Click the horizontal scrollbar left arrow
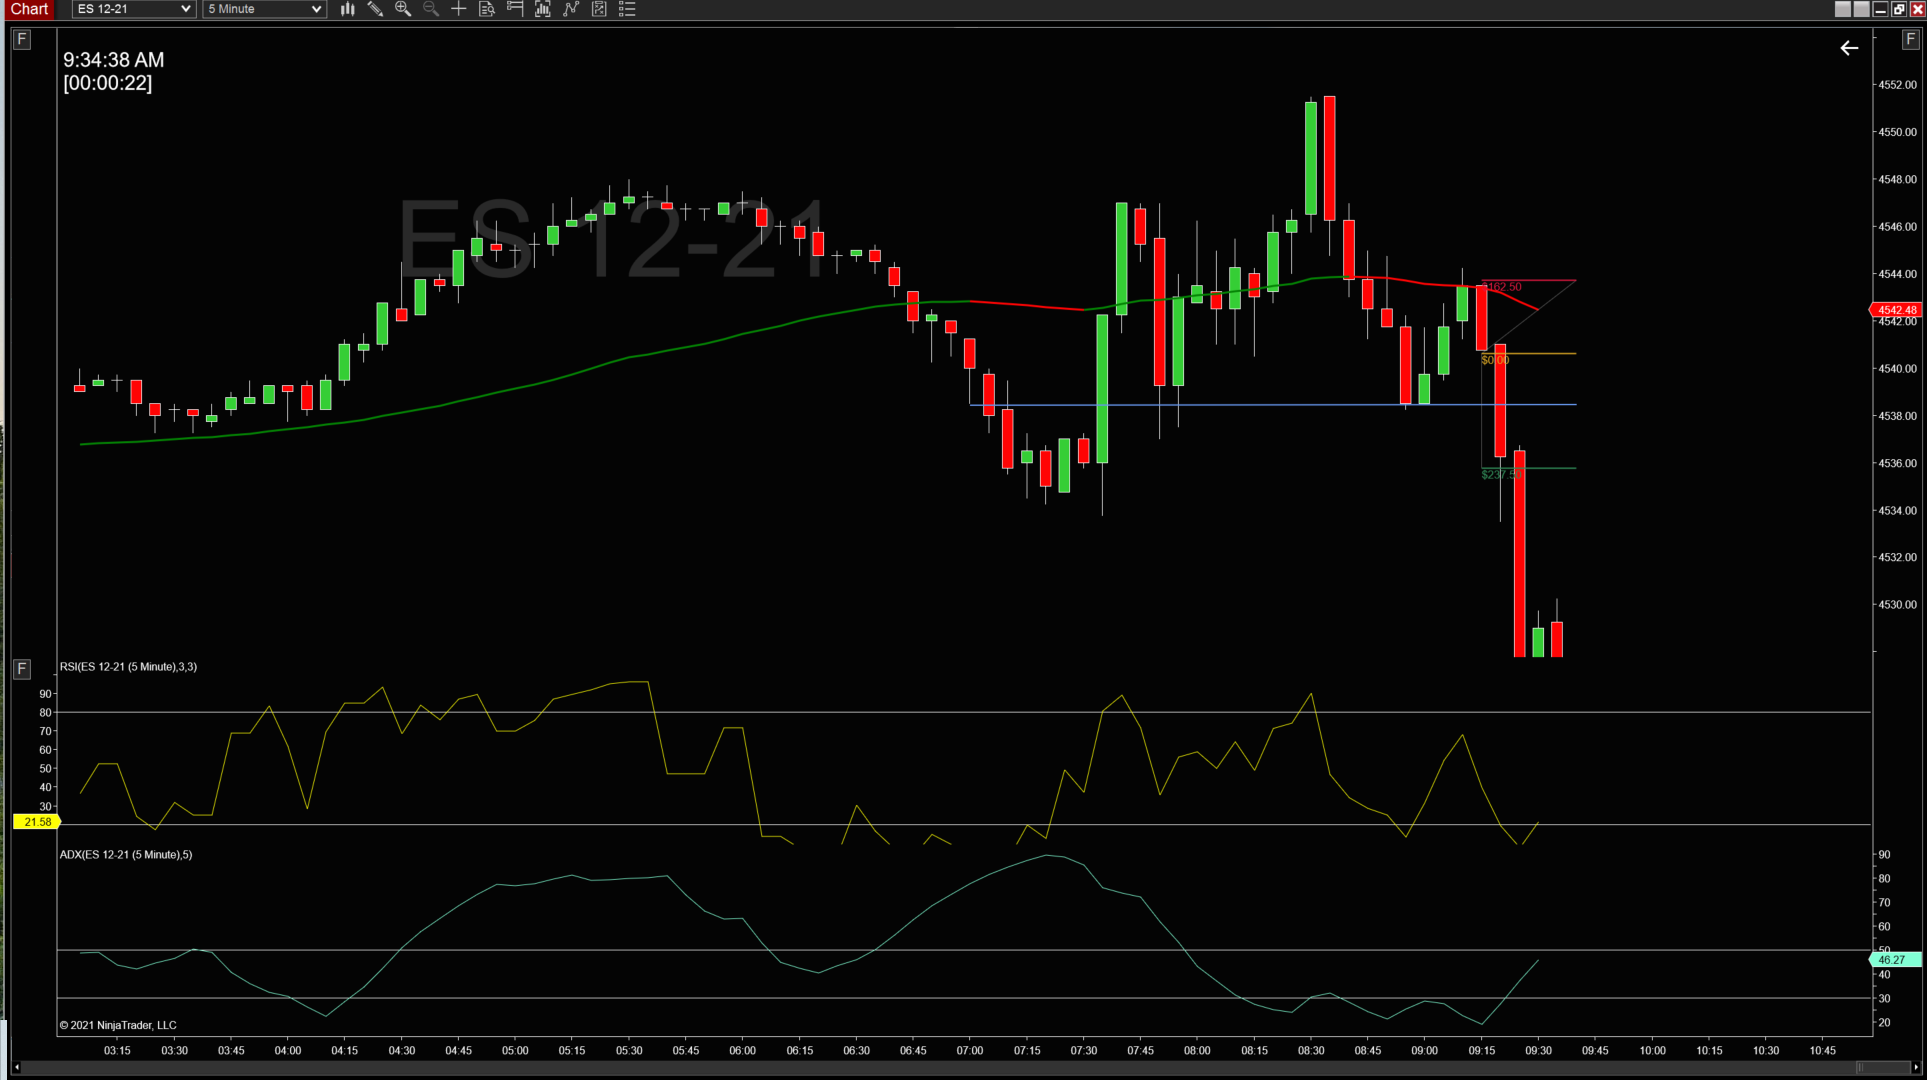 pyautogui.click(x=16, y=1068)
